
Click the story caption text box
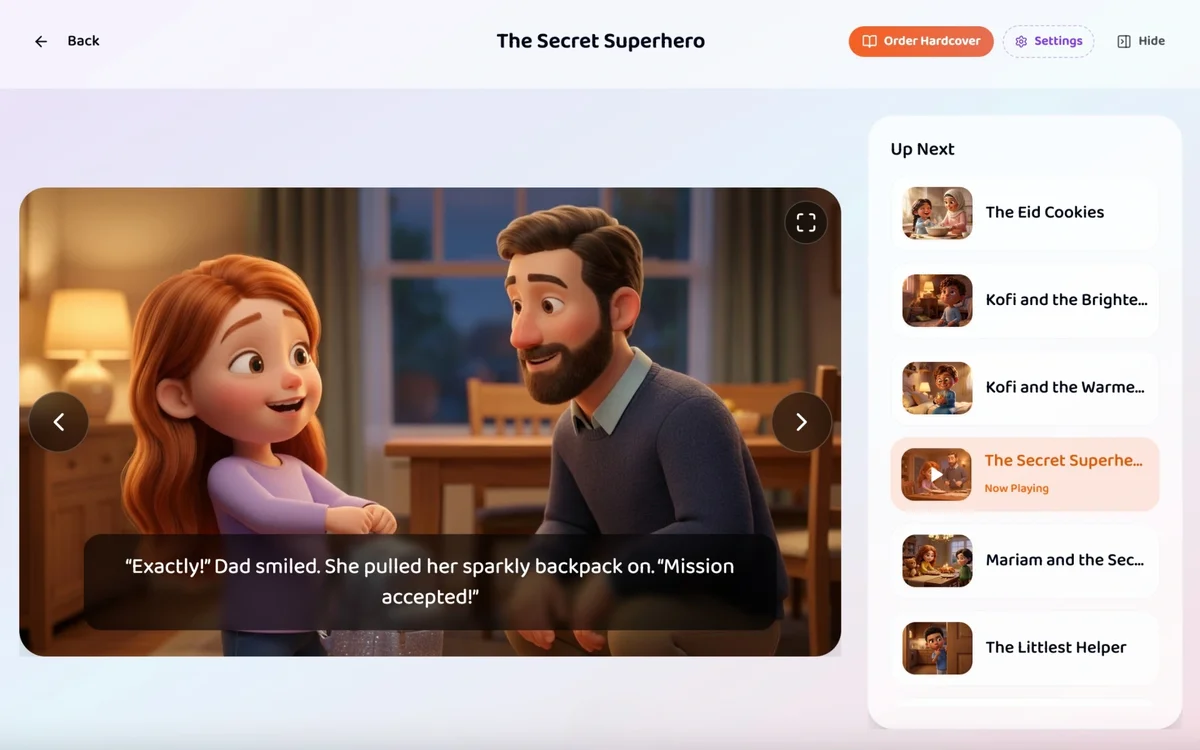[430, 582]
